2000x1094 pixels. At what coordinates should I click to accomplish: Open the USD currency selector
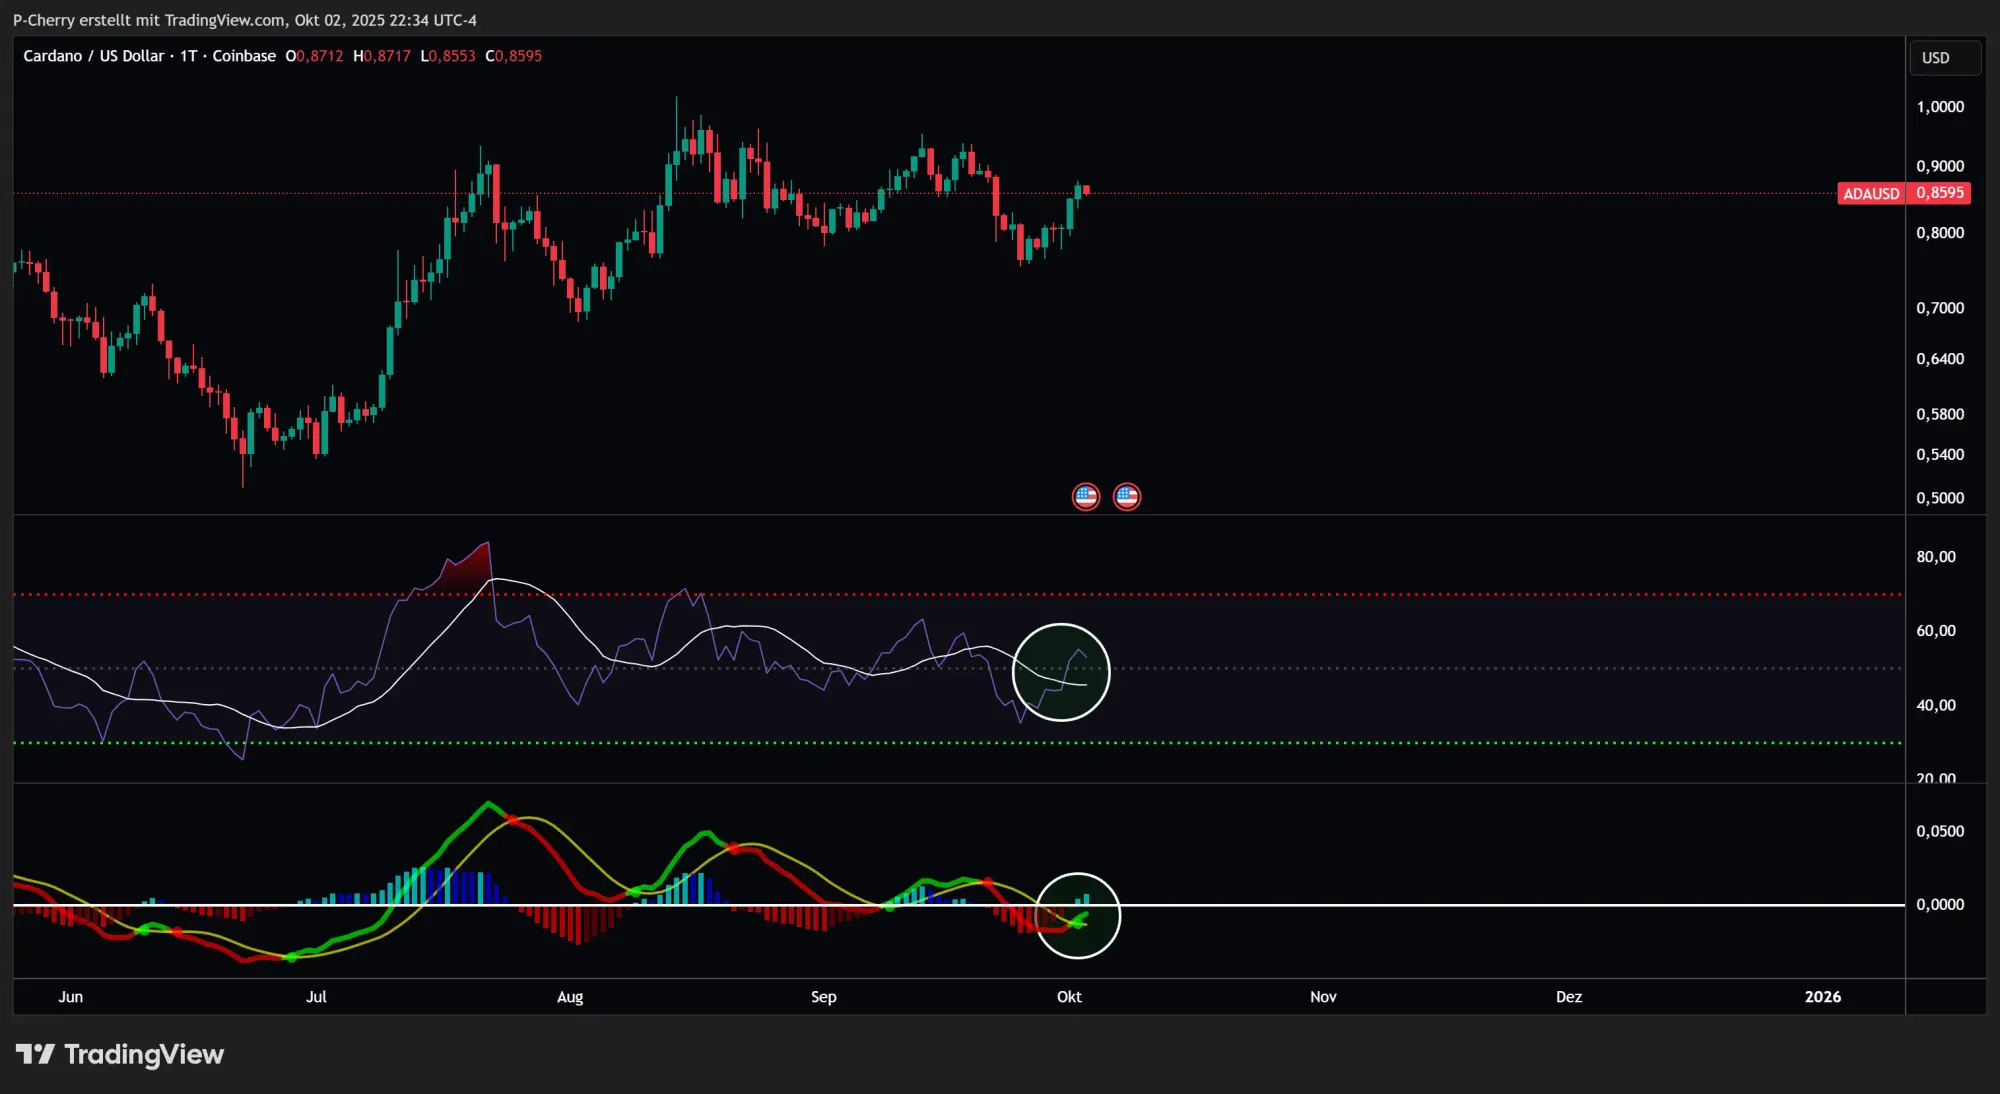coord(1944,58)
